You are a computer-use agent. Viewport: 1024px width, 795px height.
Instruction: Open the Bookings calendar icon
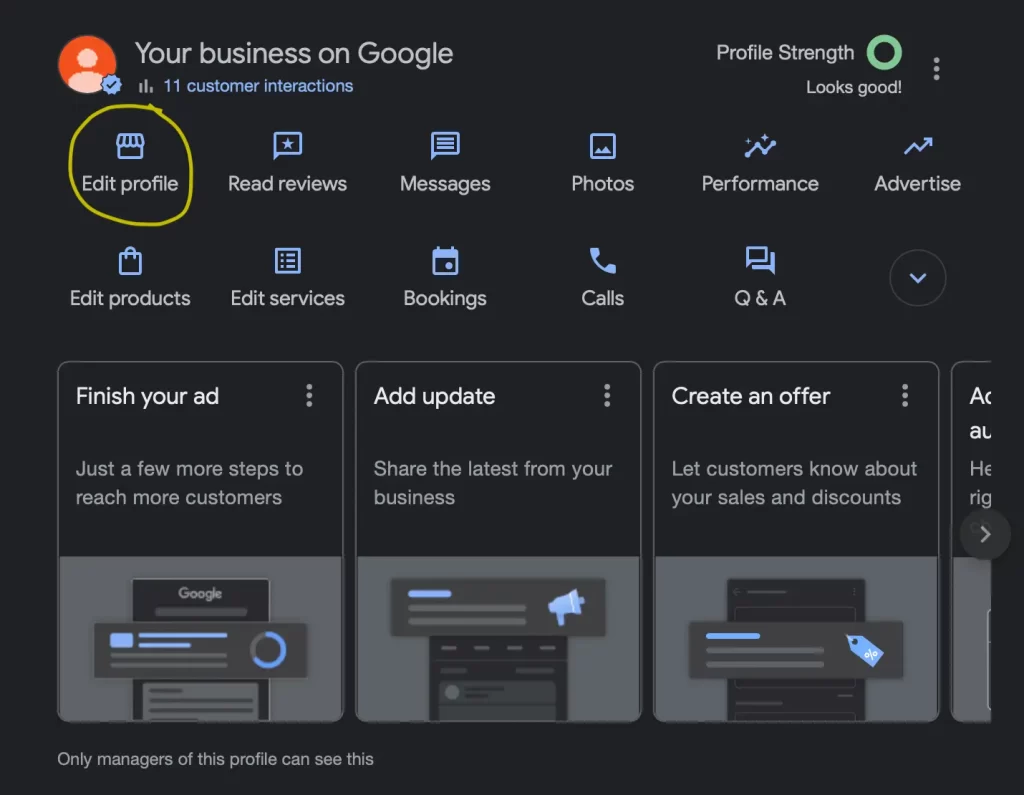445,261
